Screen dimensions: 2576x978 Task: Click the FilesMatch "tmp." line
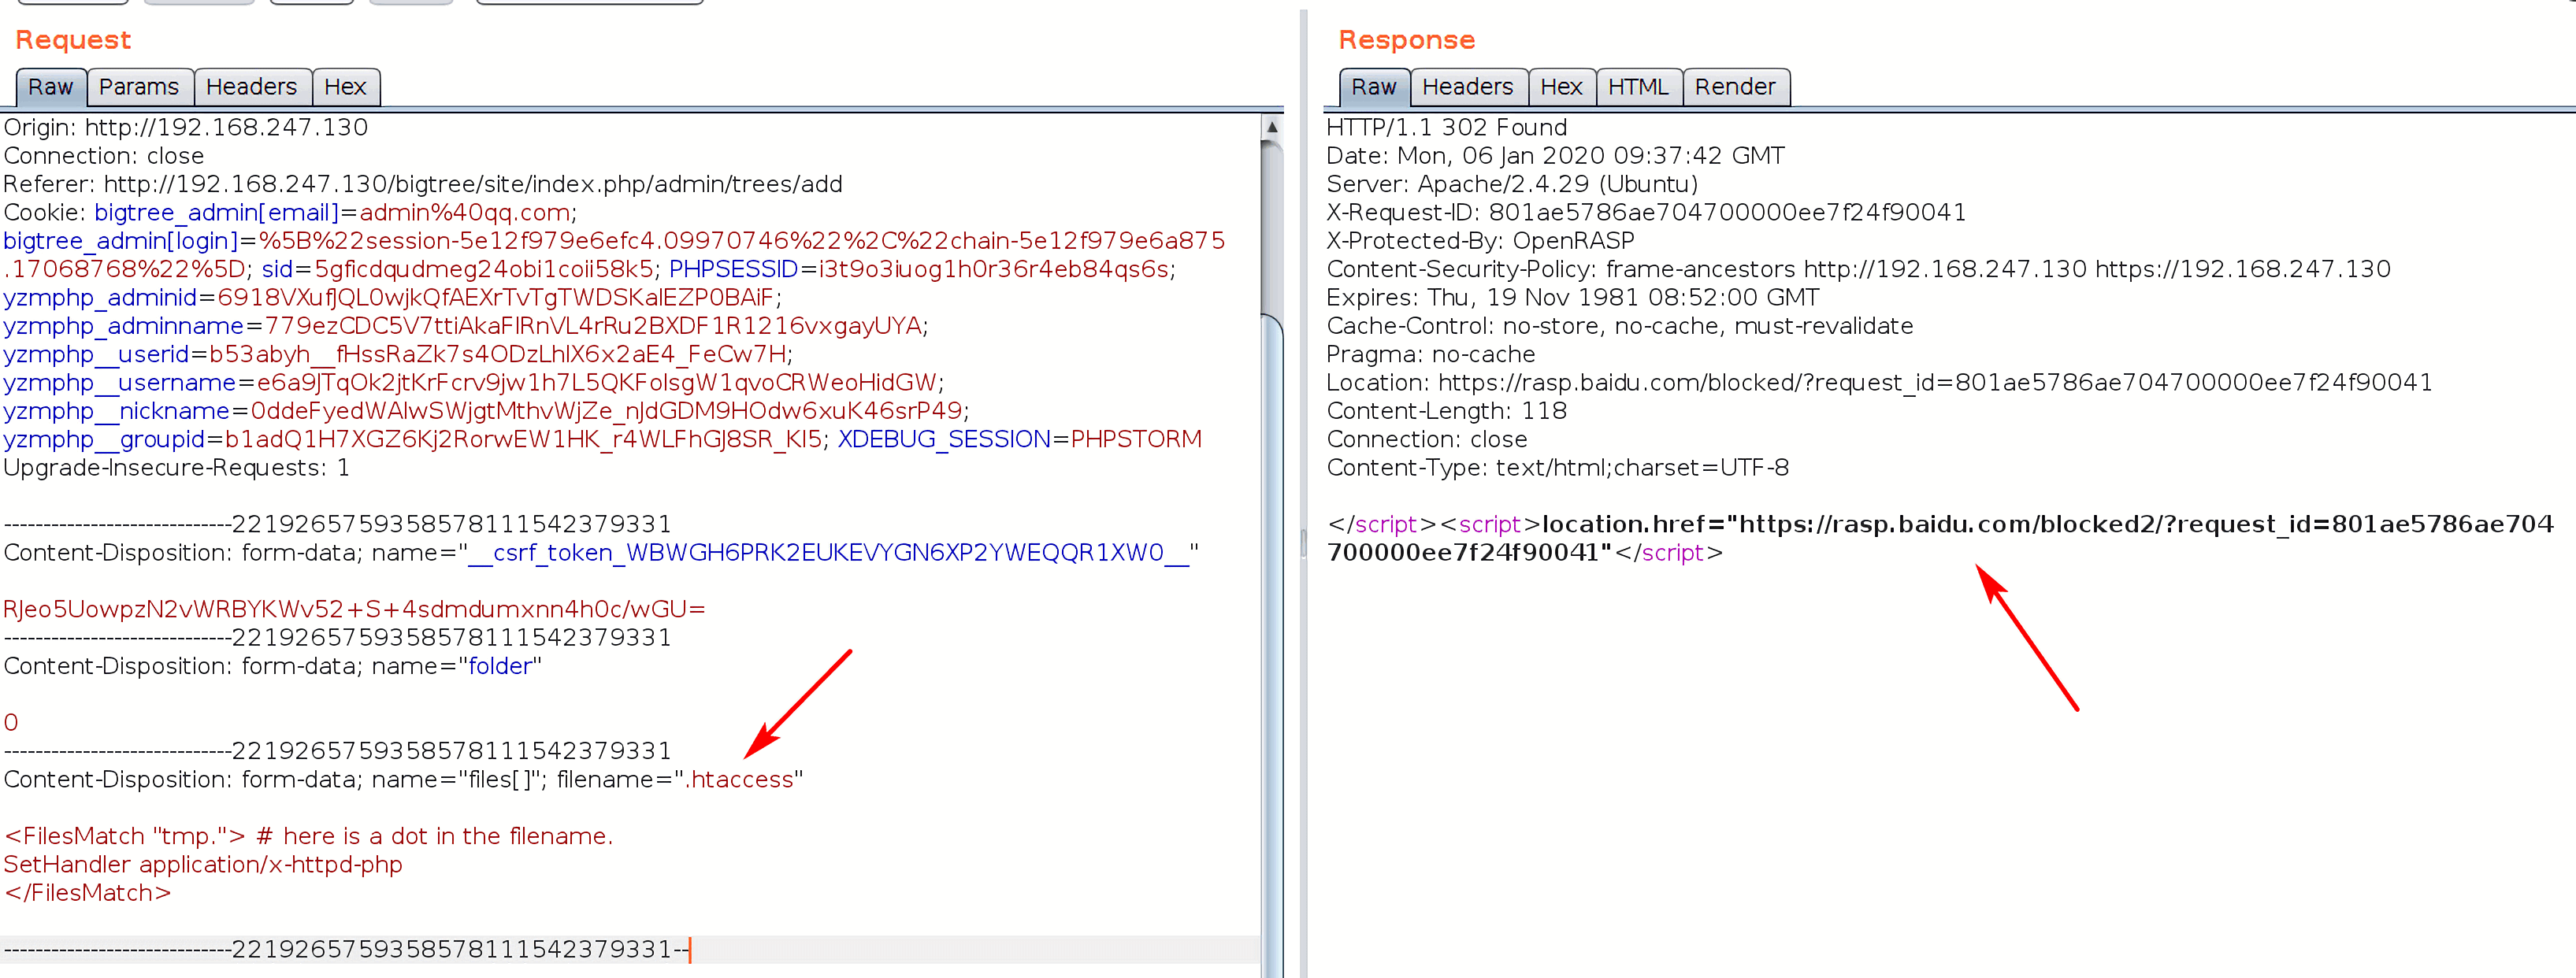pyautogui.click(x=308, y=836)
